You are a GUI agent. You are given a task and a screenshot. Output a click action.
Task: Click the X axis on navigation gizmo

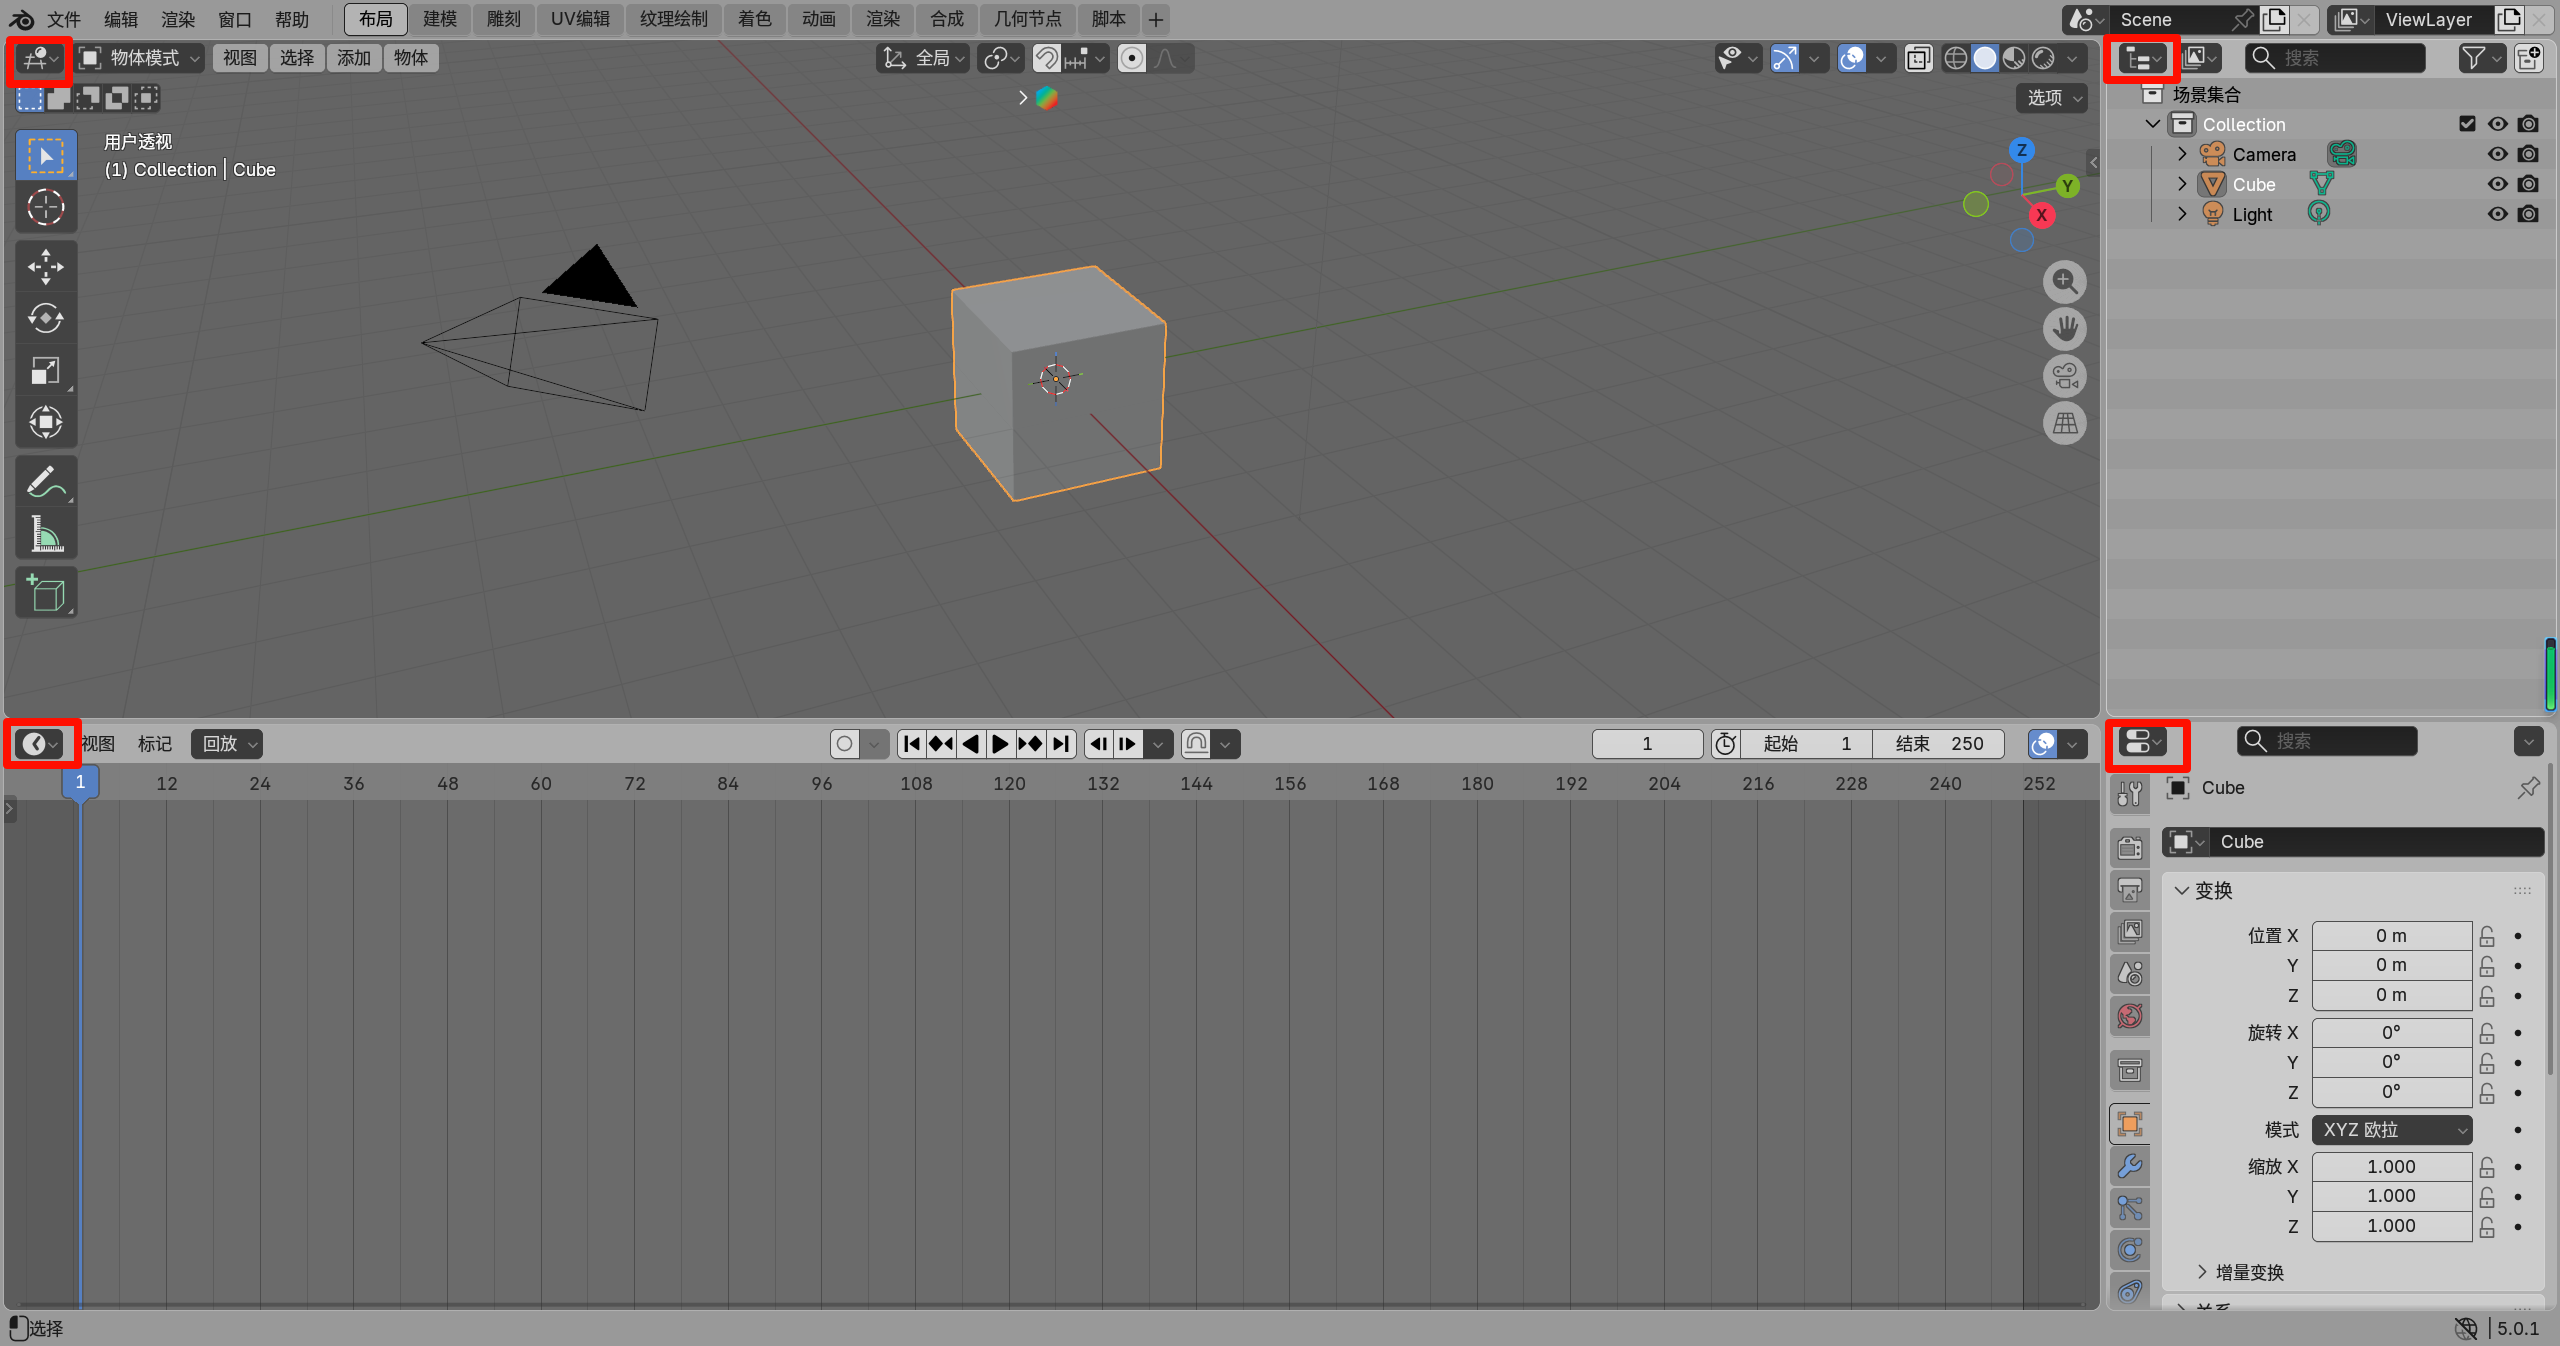click(2041, 215)
